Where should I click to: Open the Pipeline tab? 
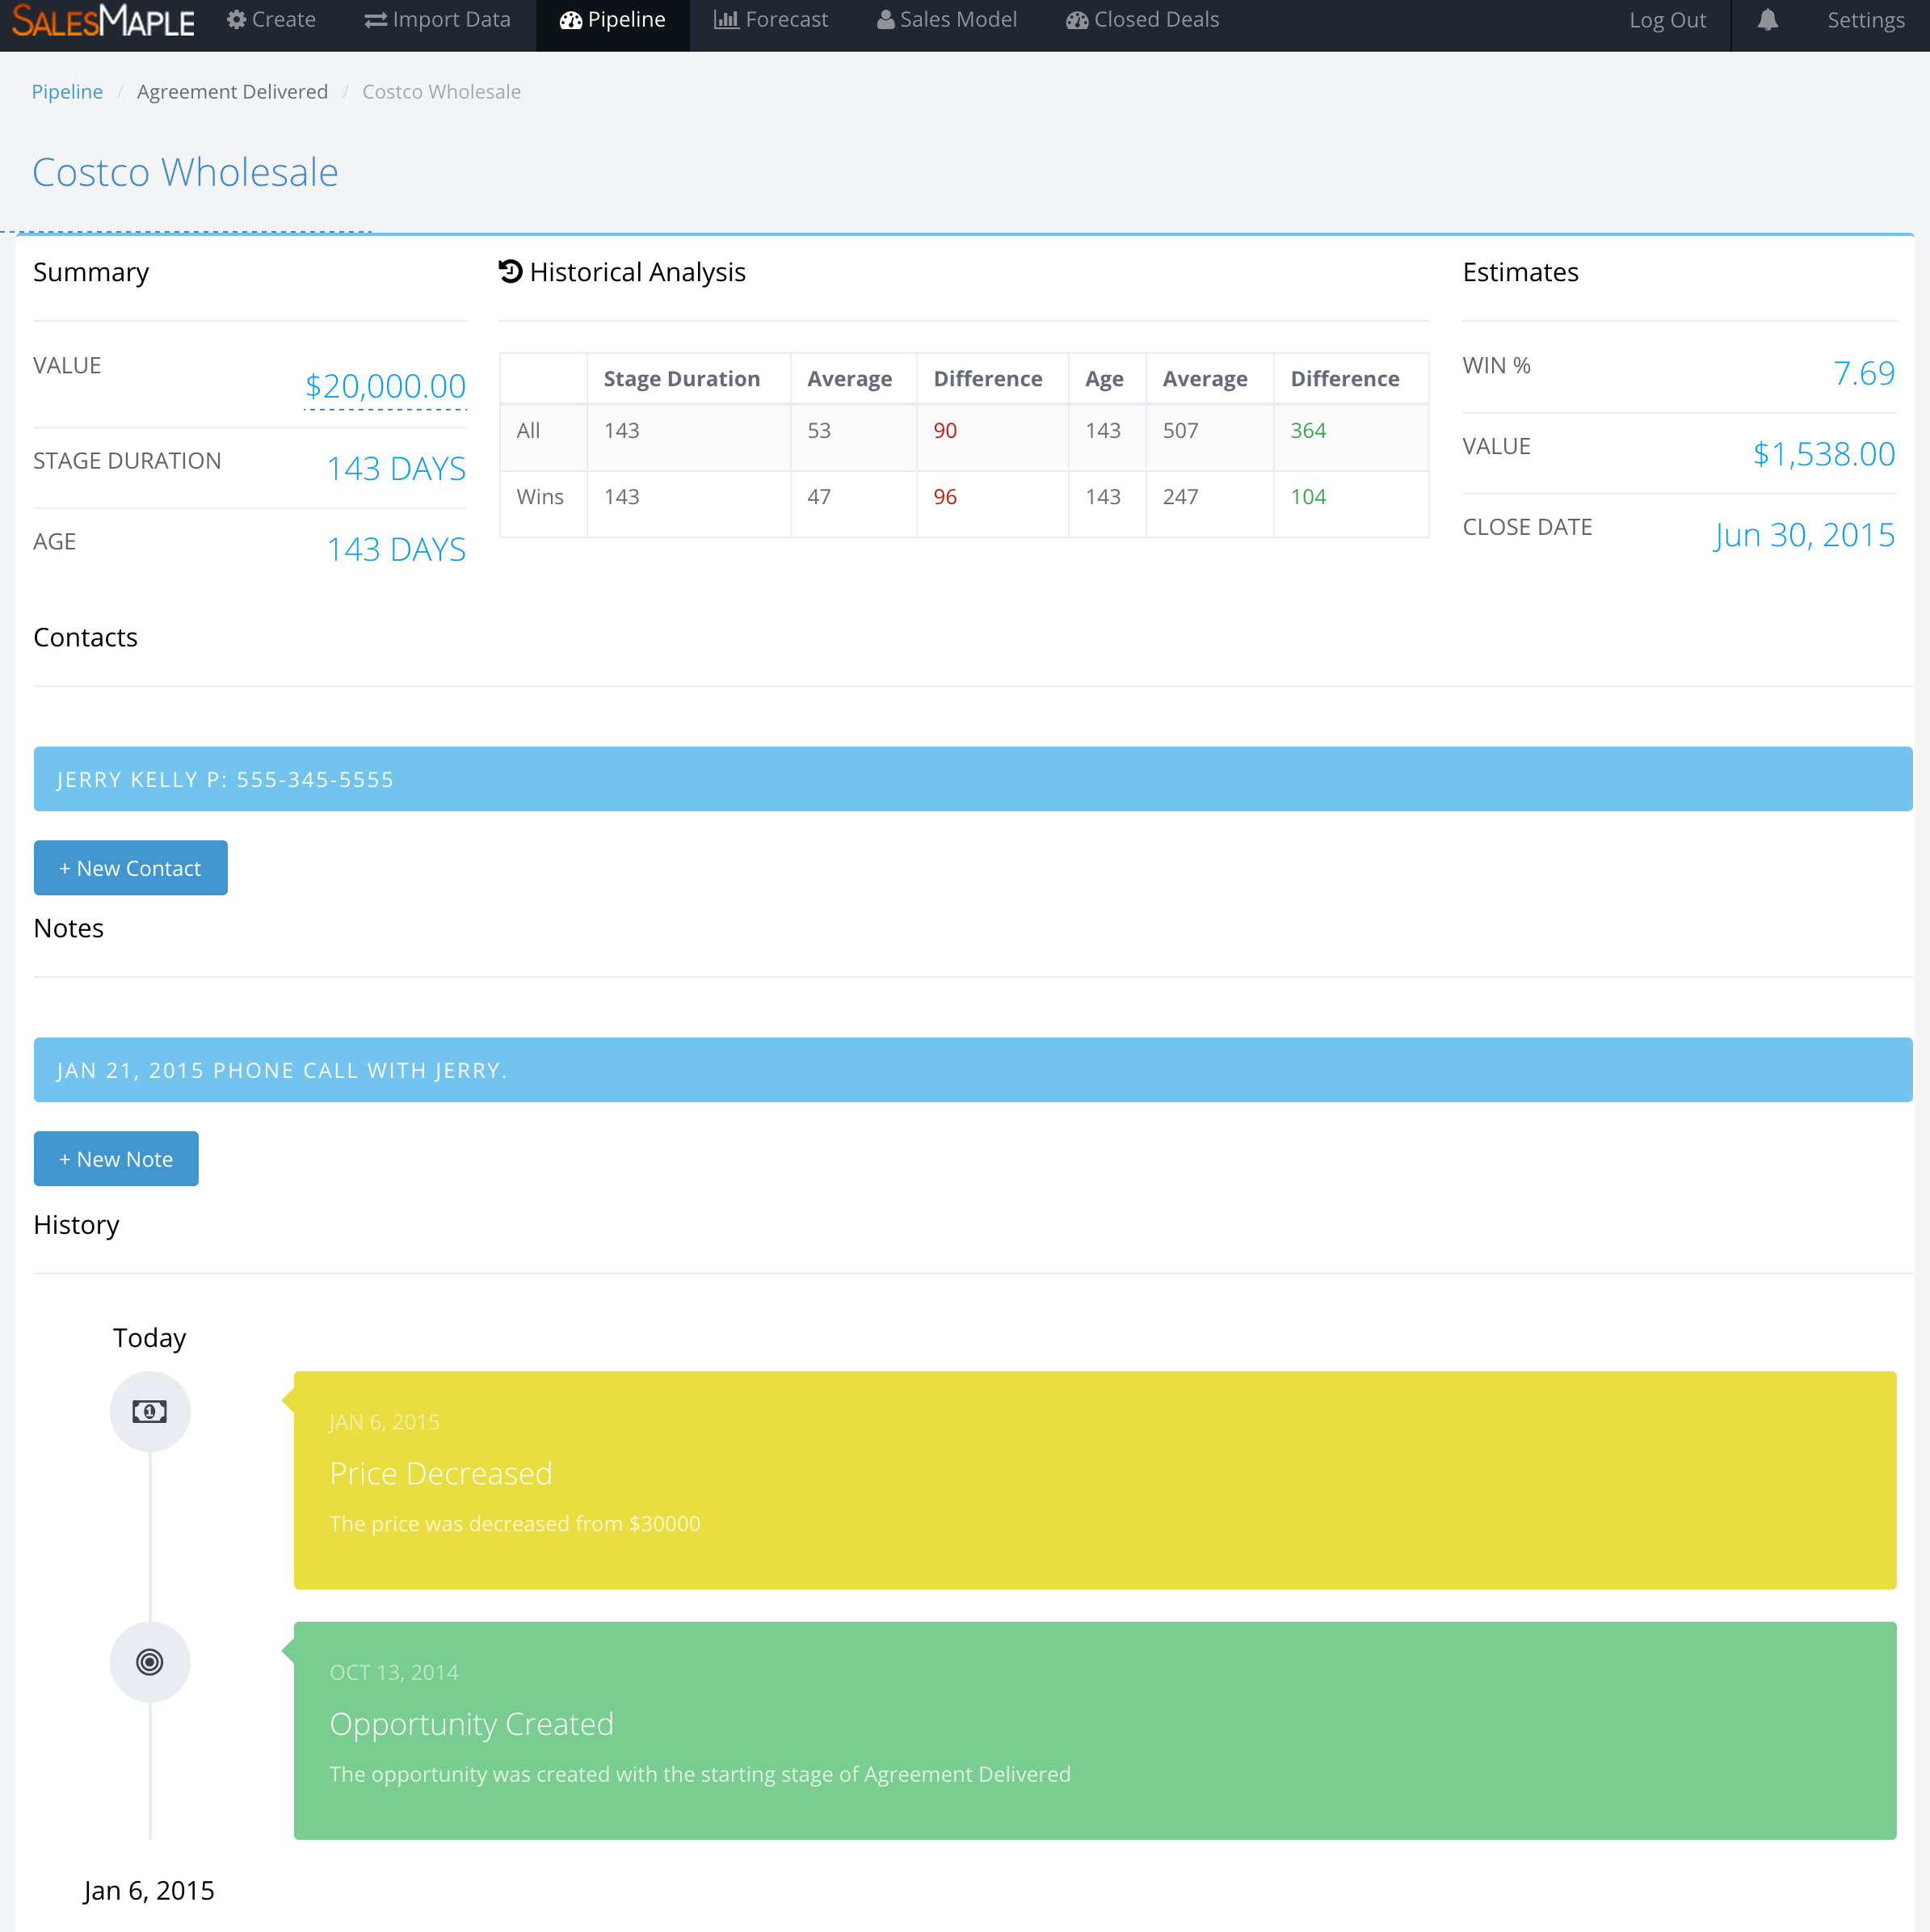point(612,20)
